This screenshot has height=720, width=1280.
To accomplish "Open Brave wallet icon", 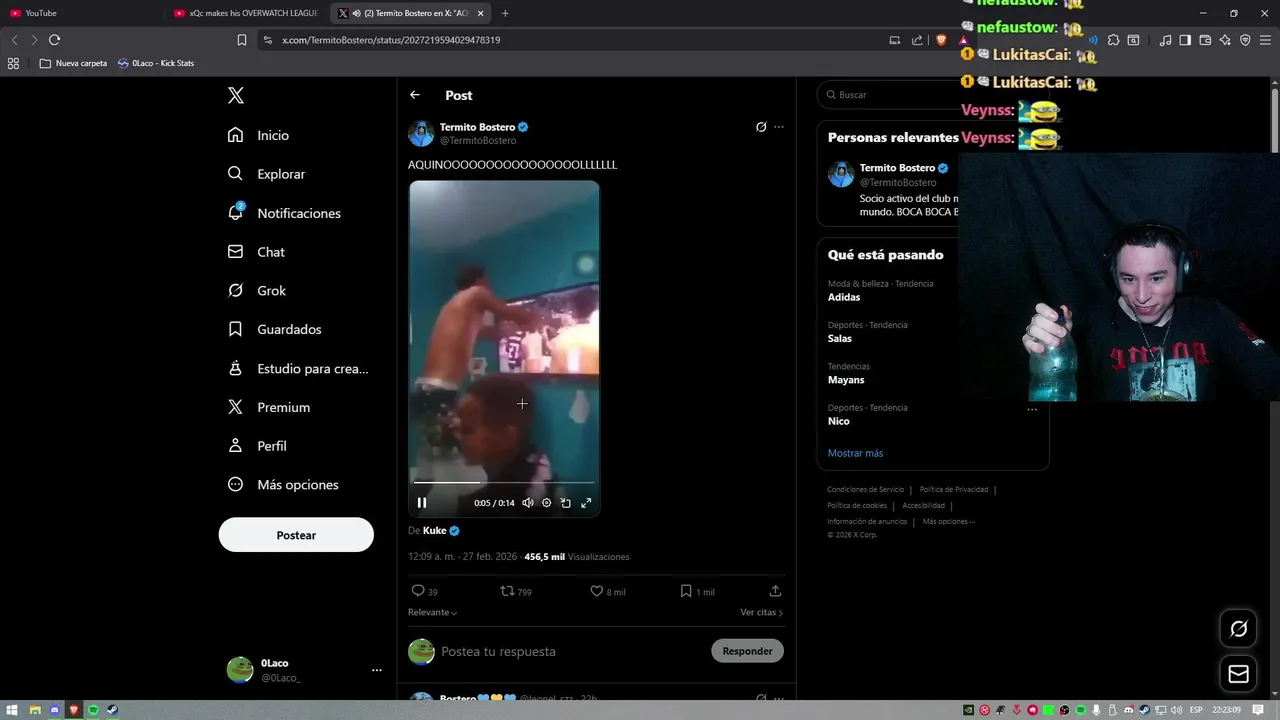I will pos(1205,40).
